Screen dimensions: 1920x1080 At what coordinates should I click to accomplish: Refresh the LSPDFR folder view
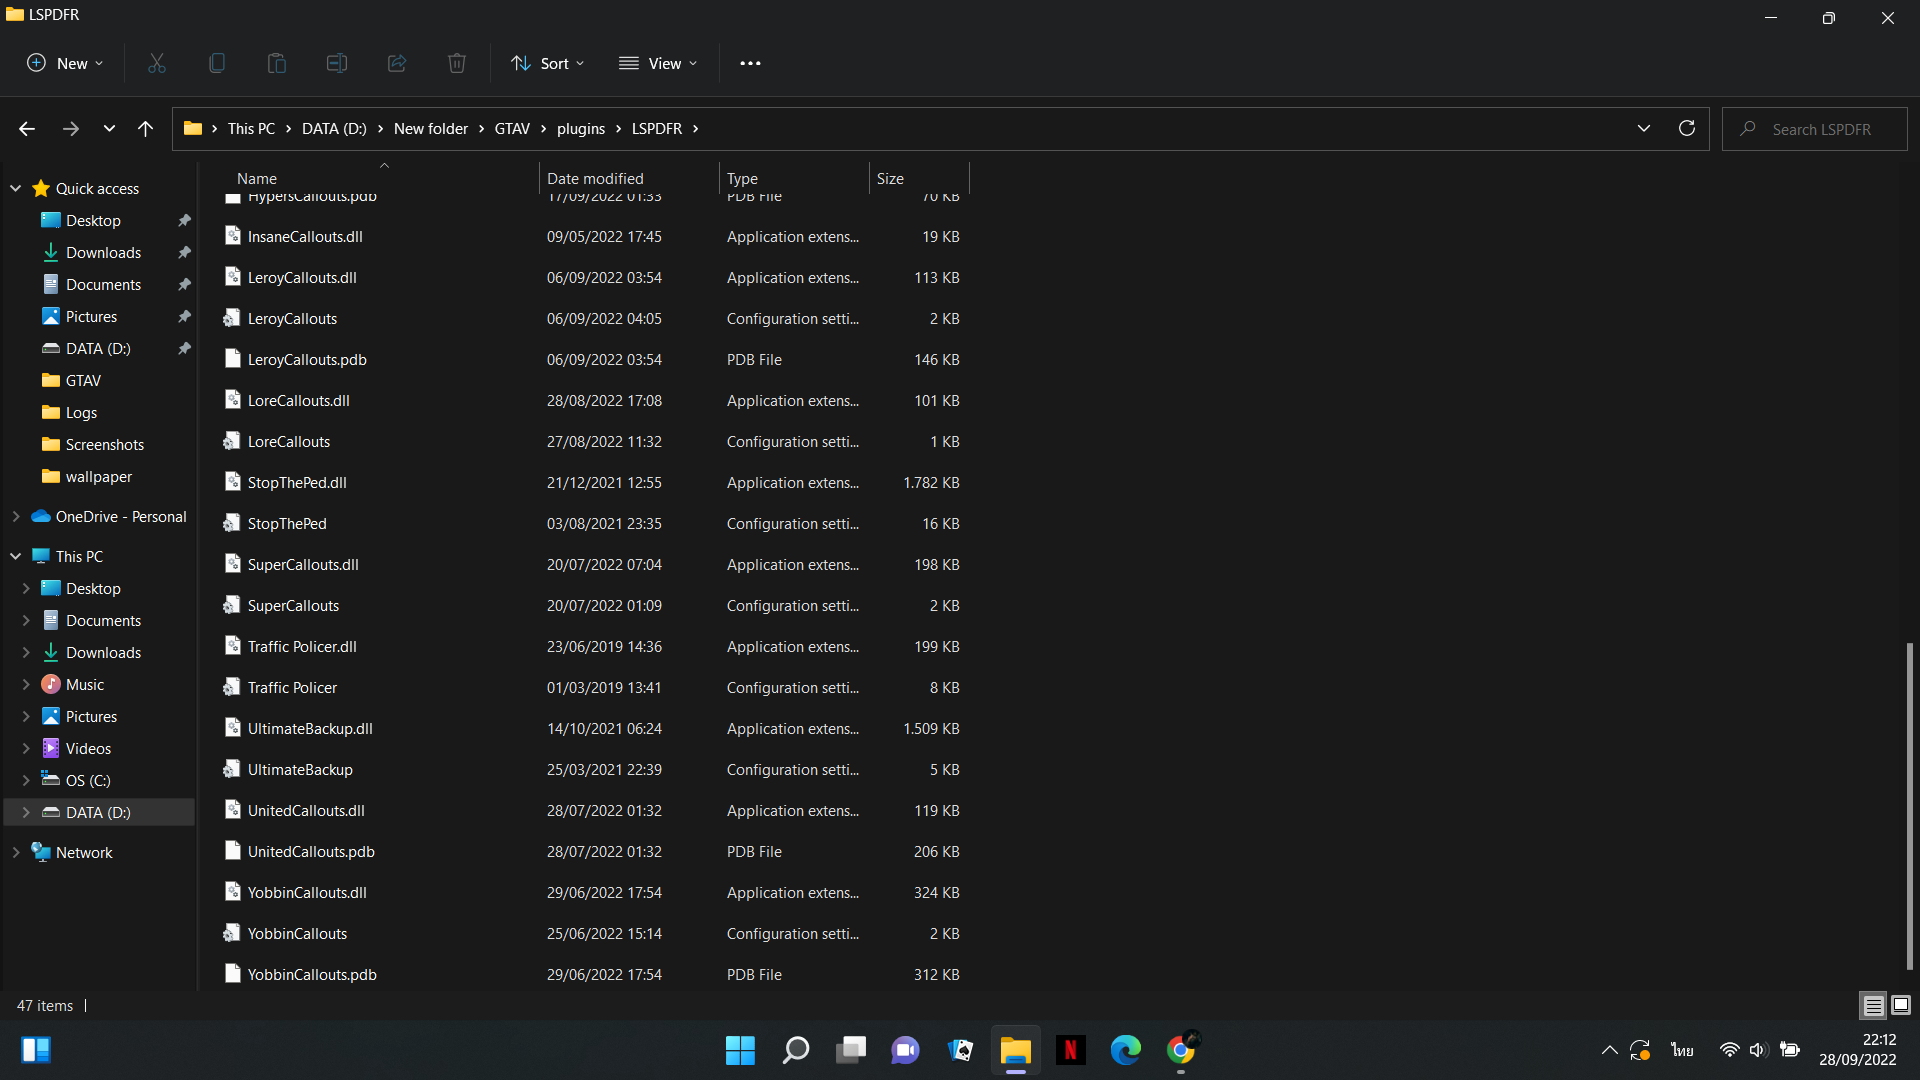pyautogui.click(x=1686, y=129)
